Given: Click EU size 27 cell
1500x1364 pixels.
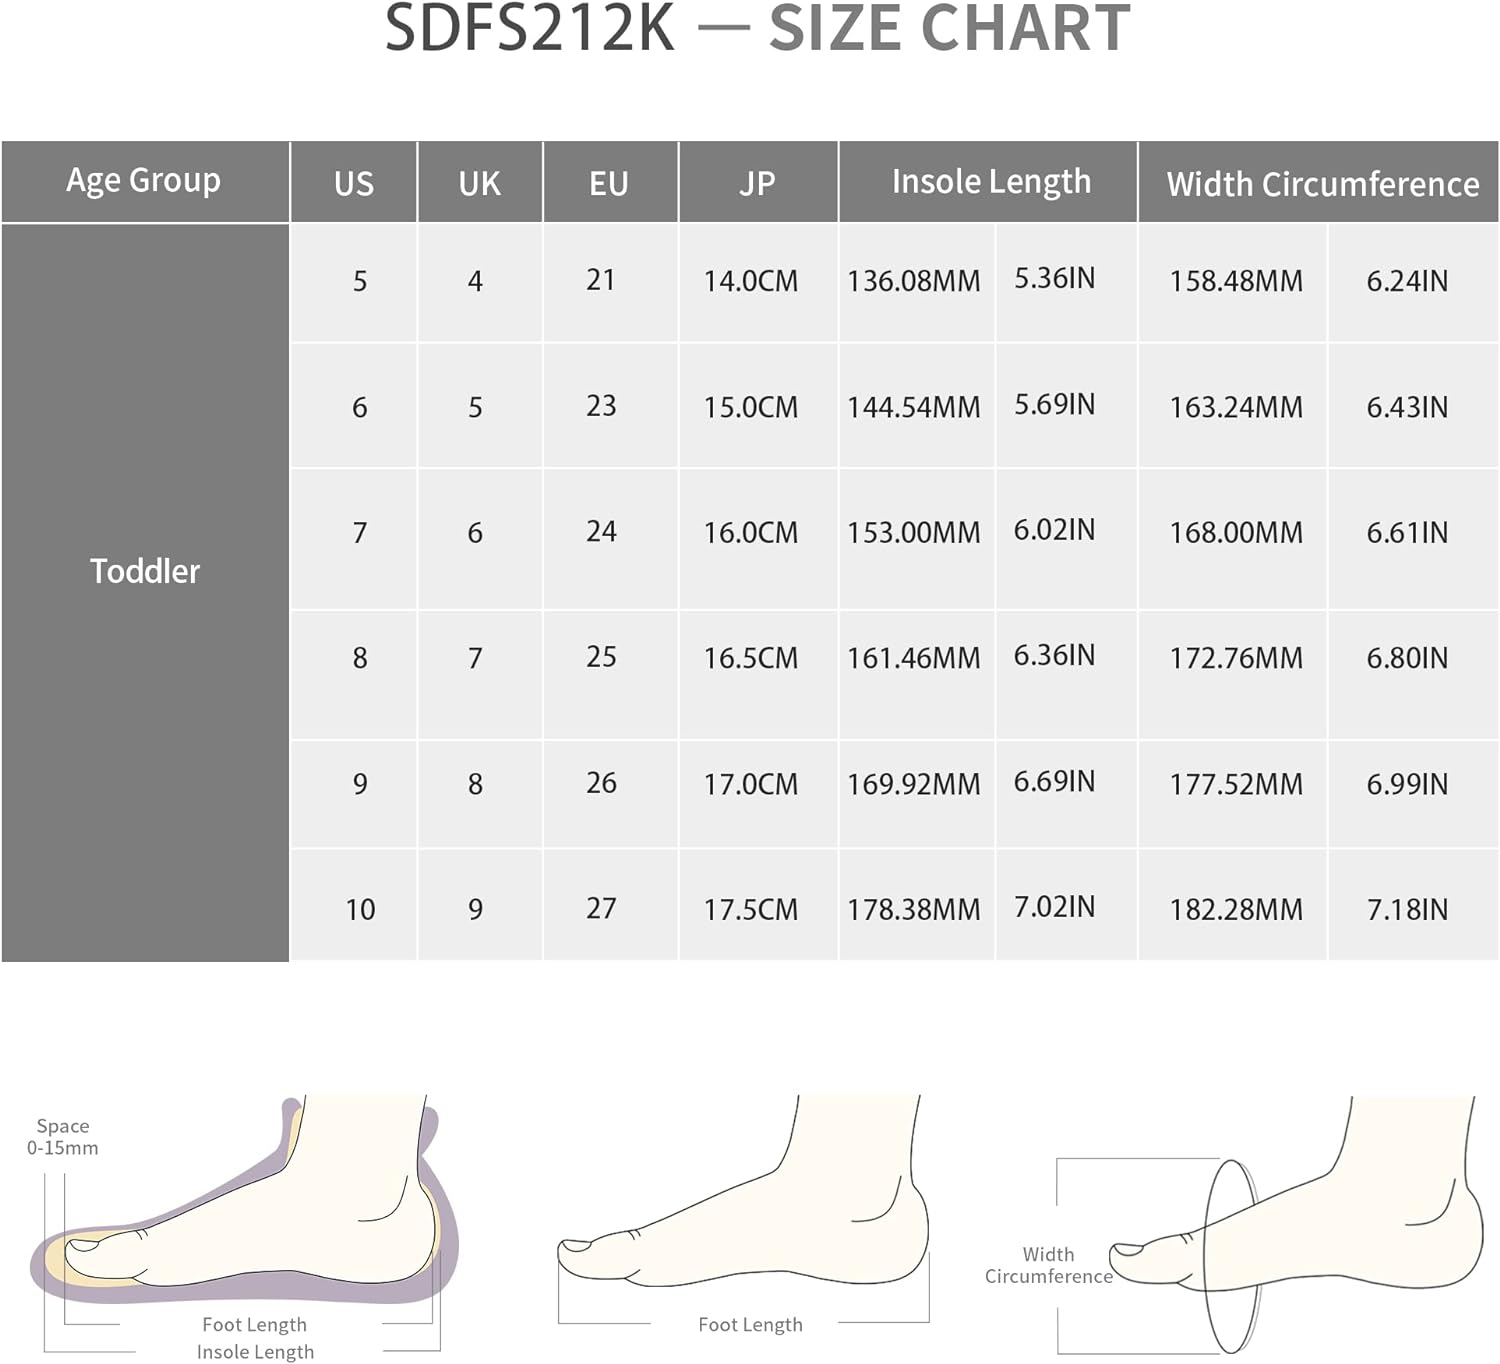Looking at the screenshot, I should tap(610, 906).
